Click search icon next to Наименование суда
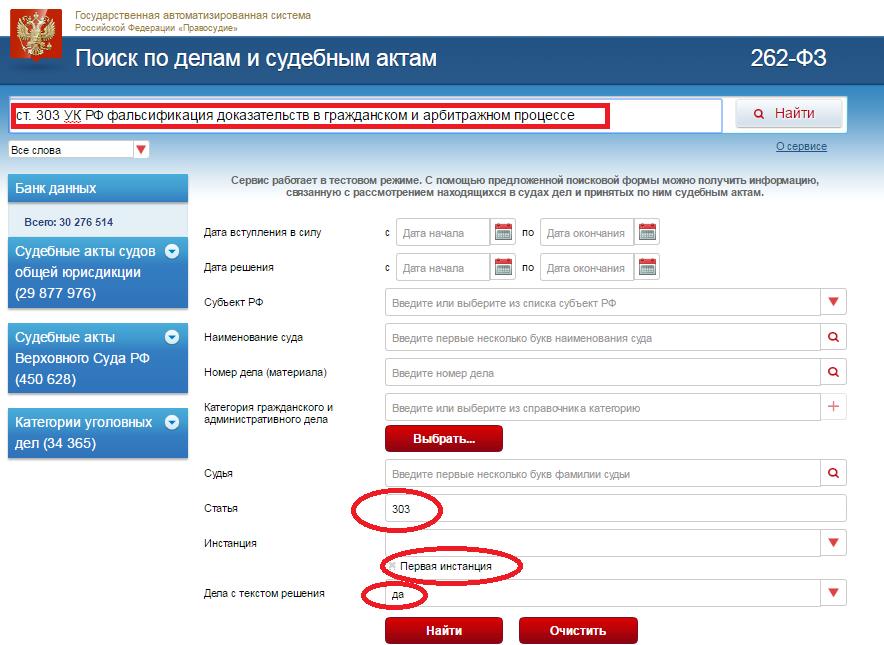 (833, 337)
